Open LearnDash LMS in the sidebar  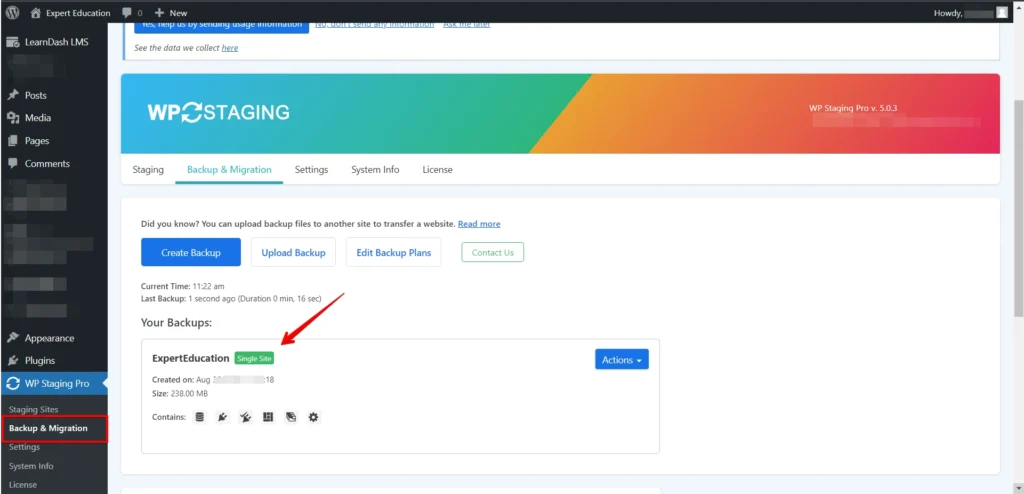point(54,42)
